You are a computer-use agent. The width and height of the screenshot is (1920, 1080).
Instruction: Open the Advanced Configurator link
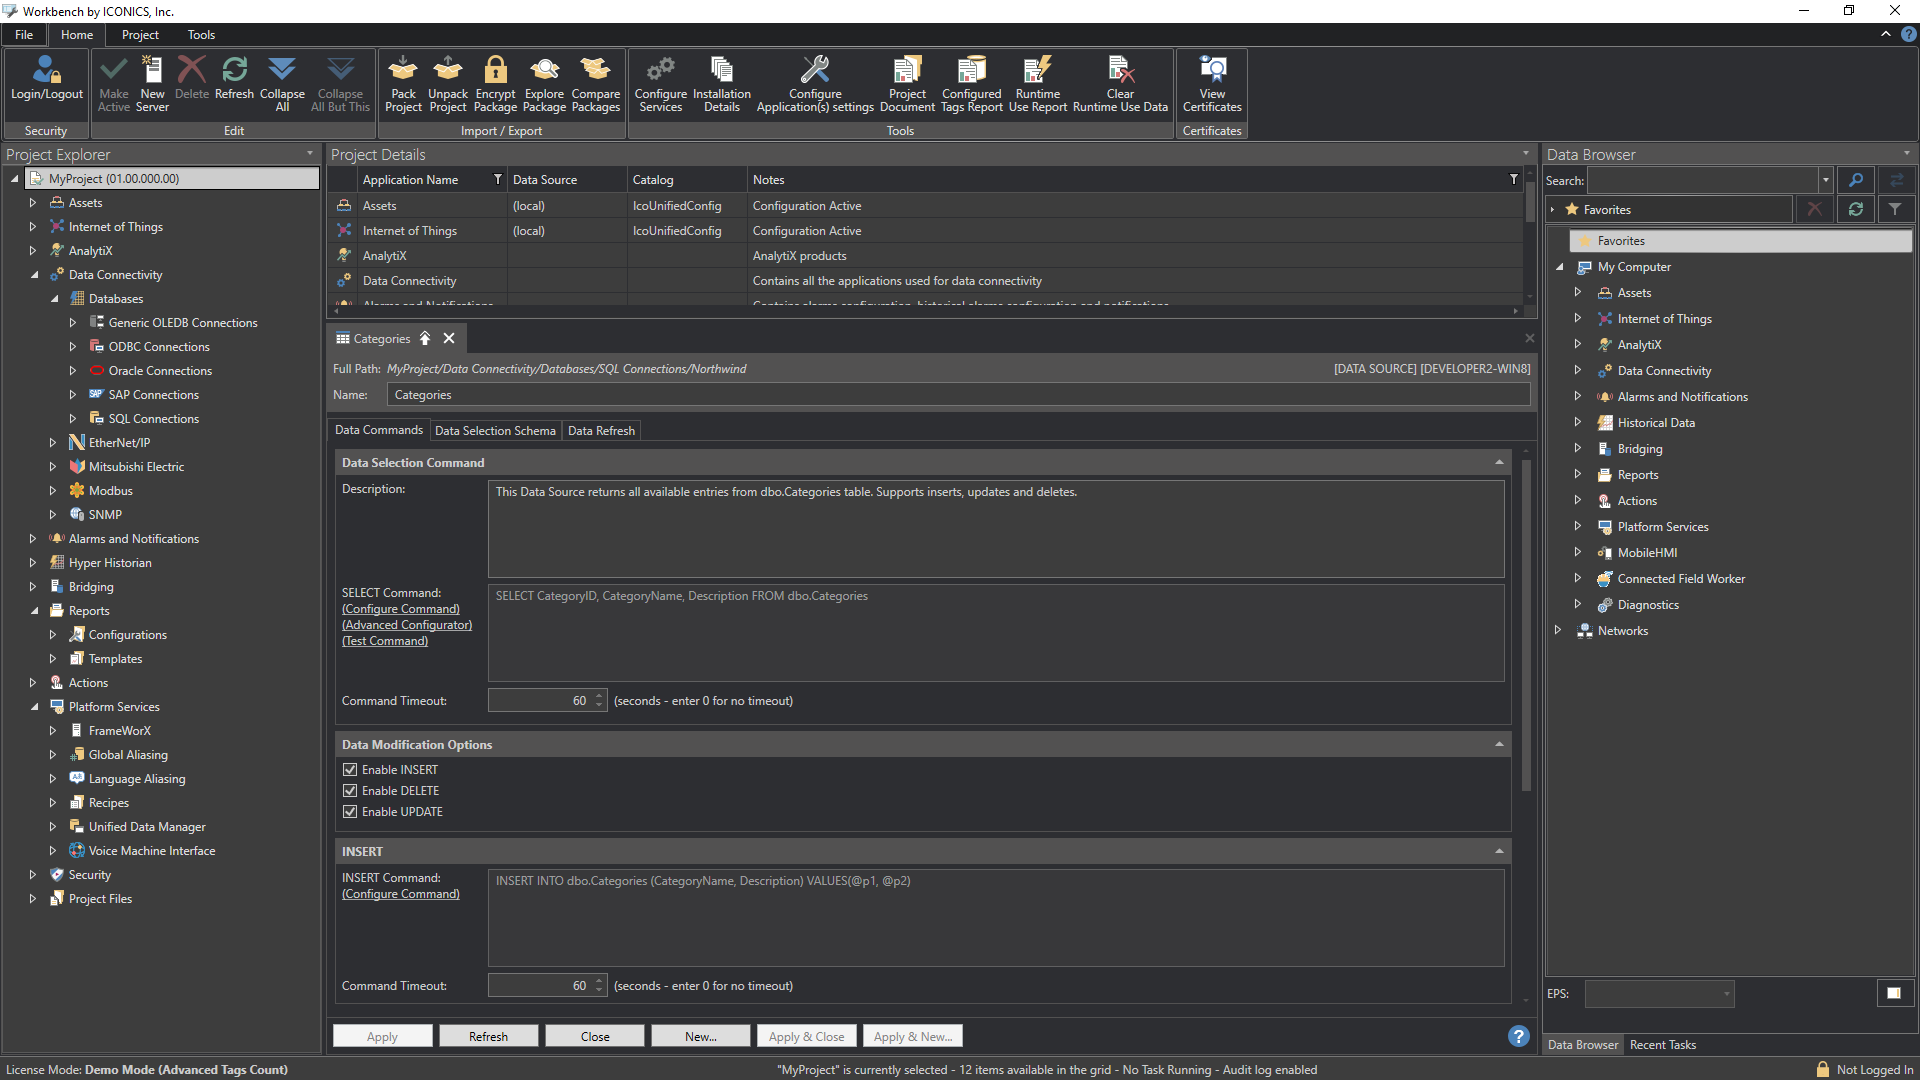pos(407,624)
